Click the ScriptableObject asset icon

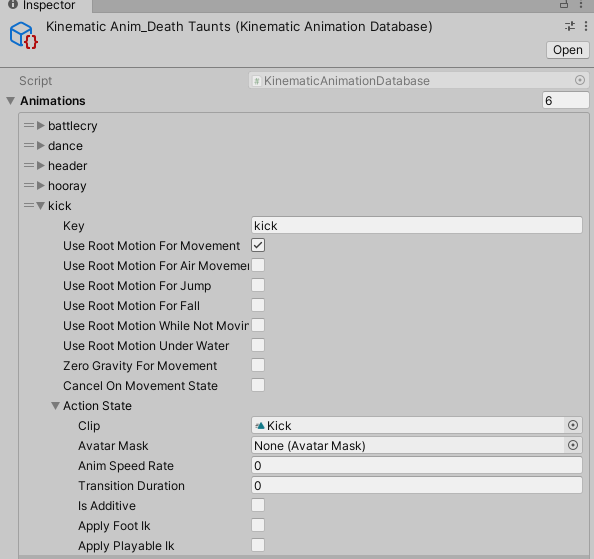(23, 36)
